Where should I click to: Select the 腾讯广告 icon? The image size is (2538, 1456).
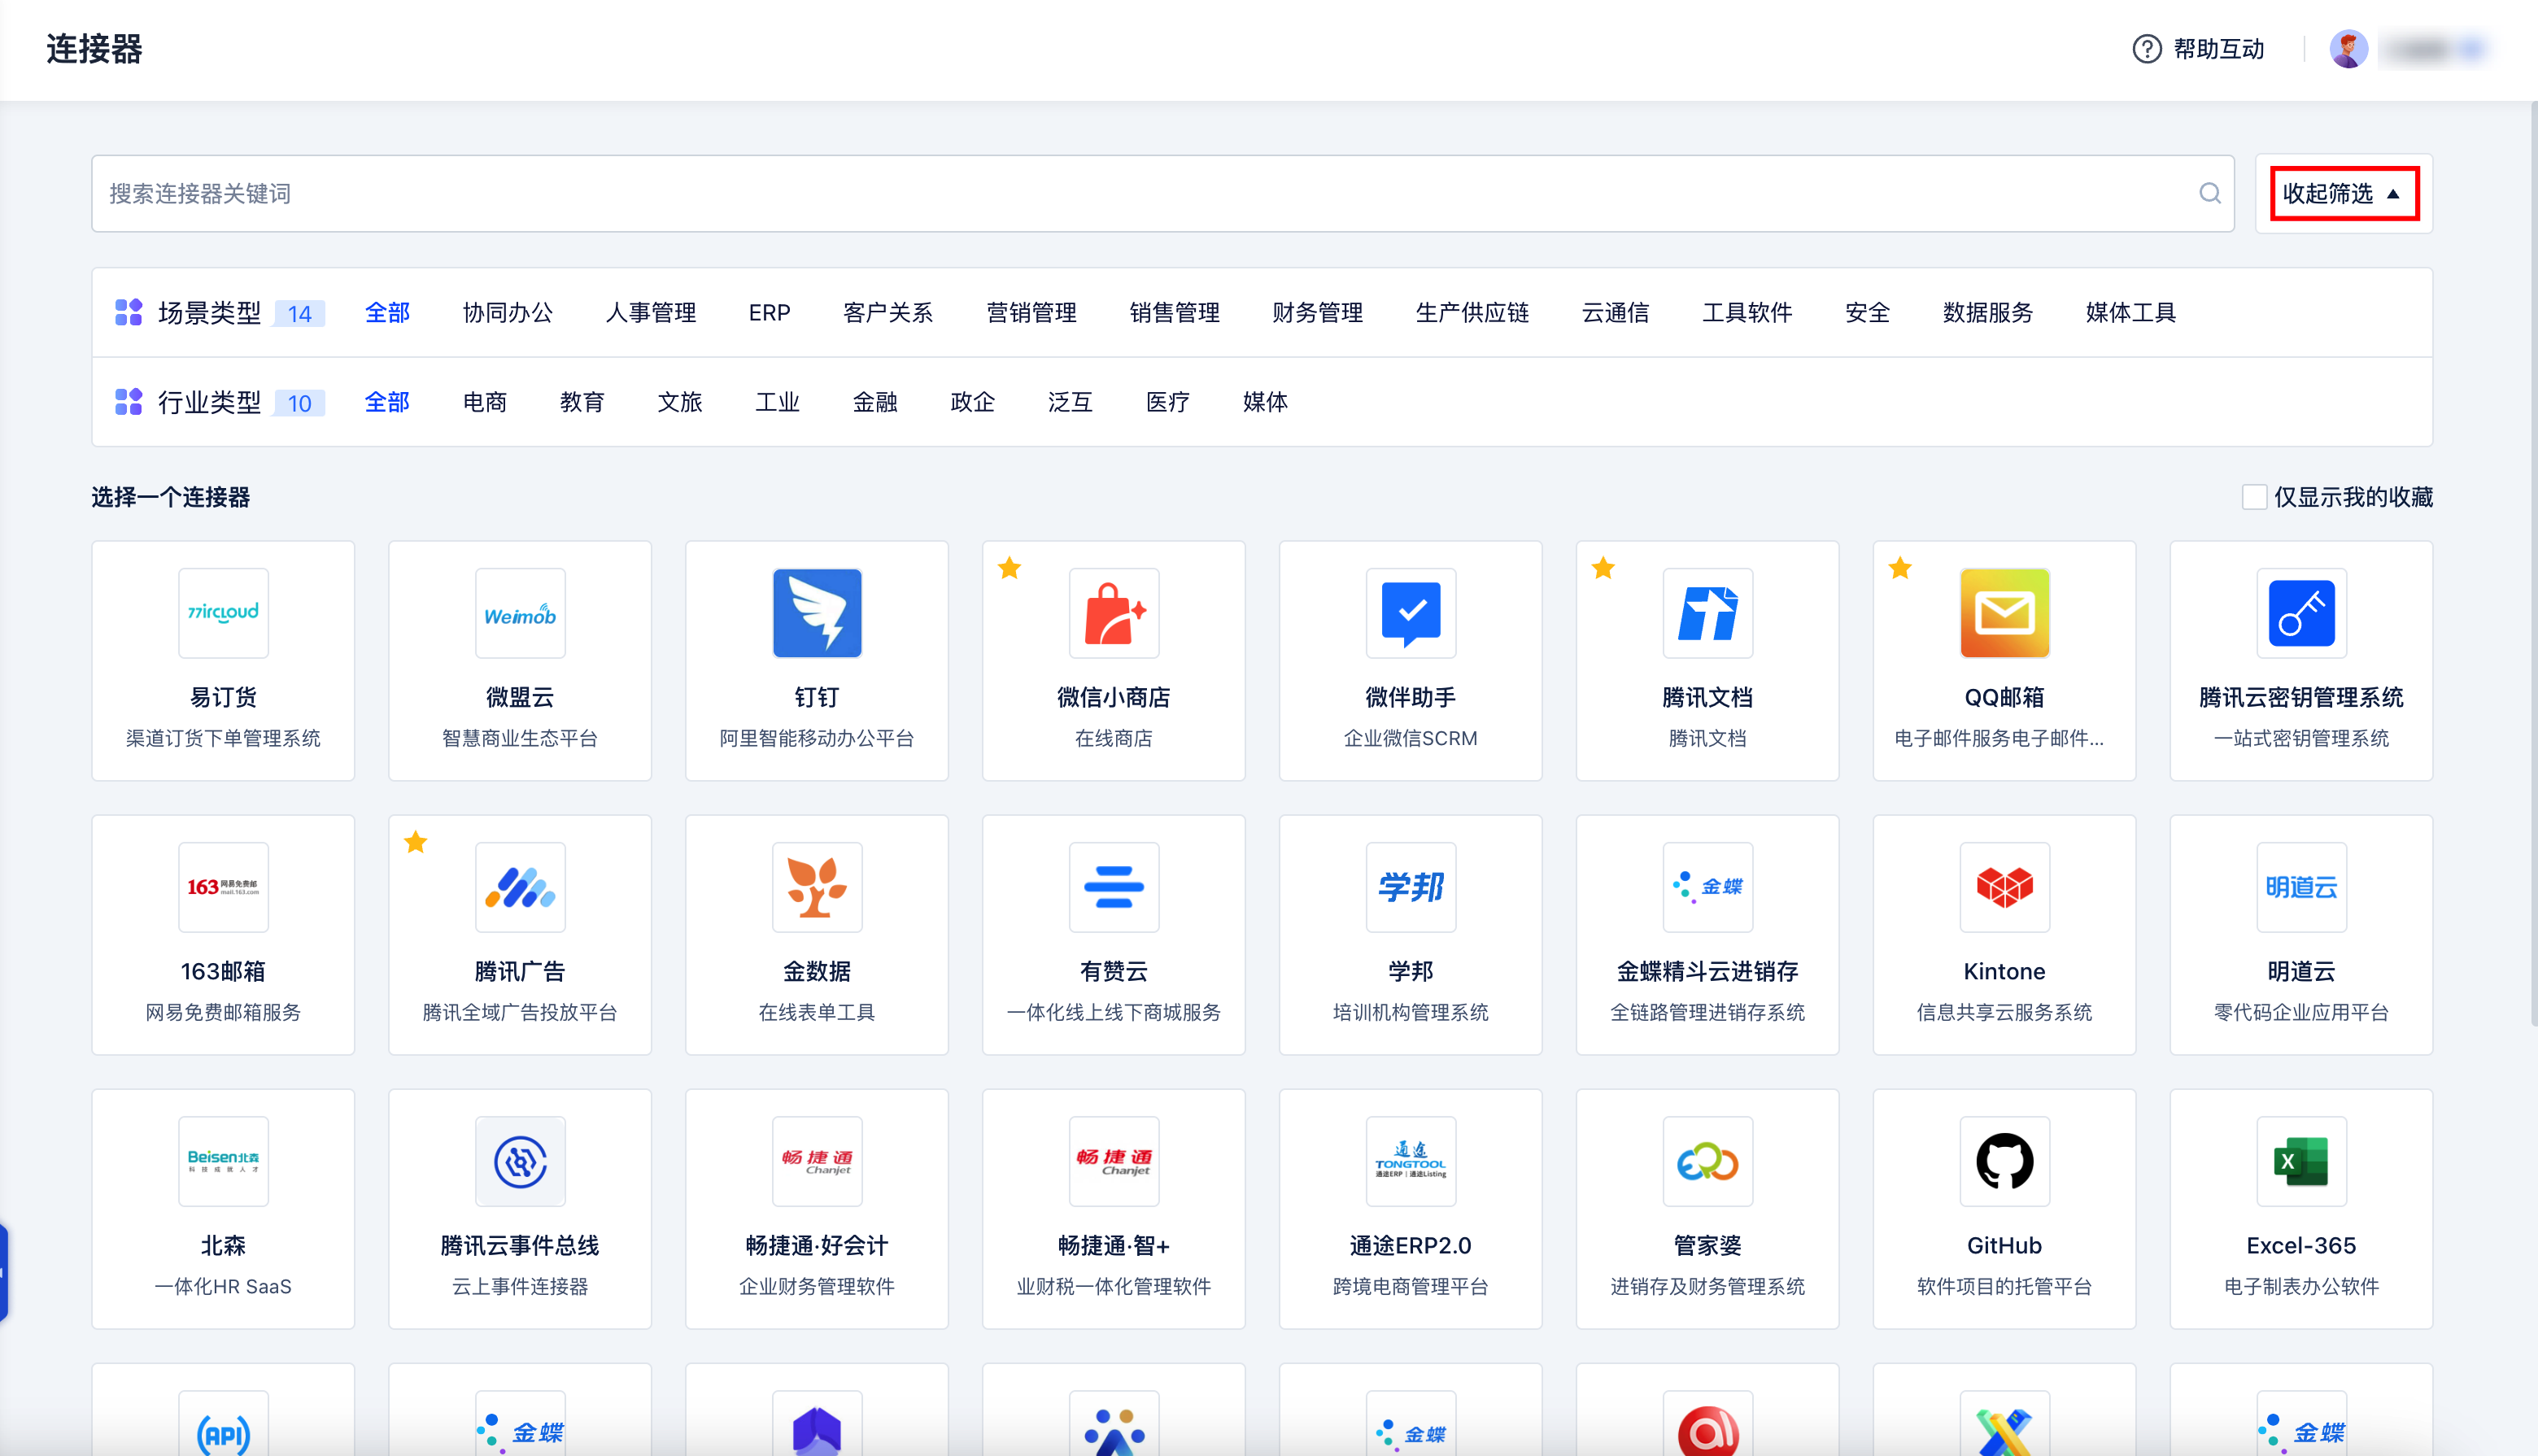(x=520, y=887)
